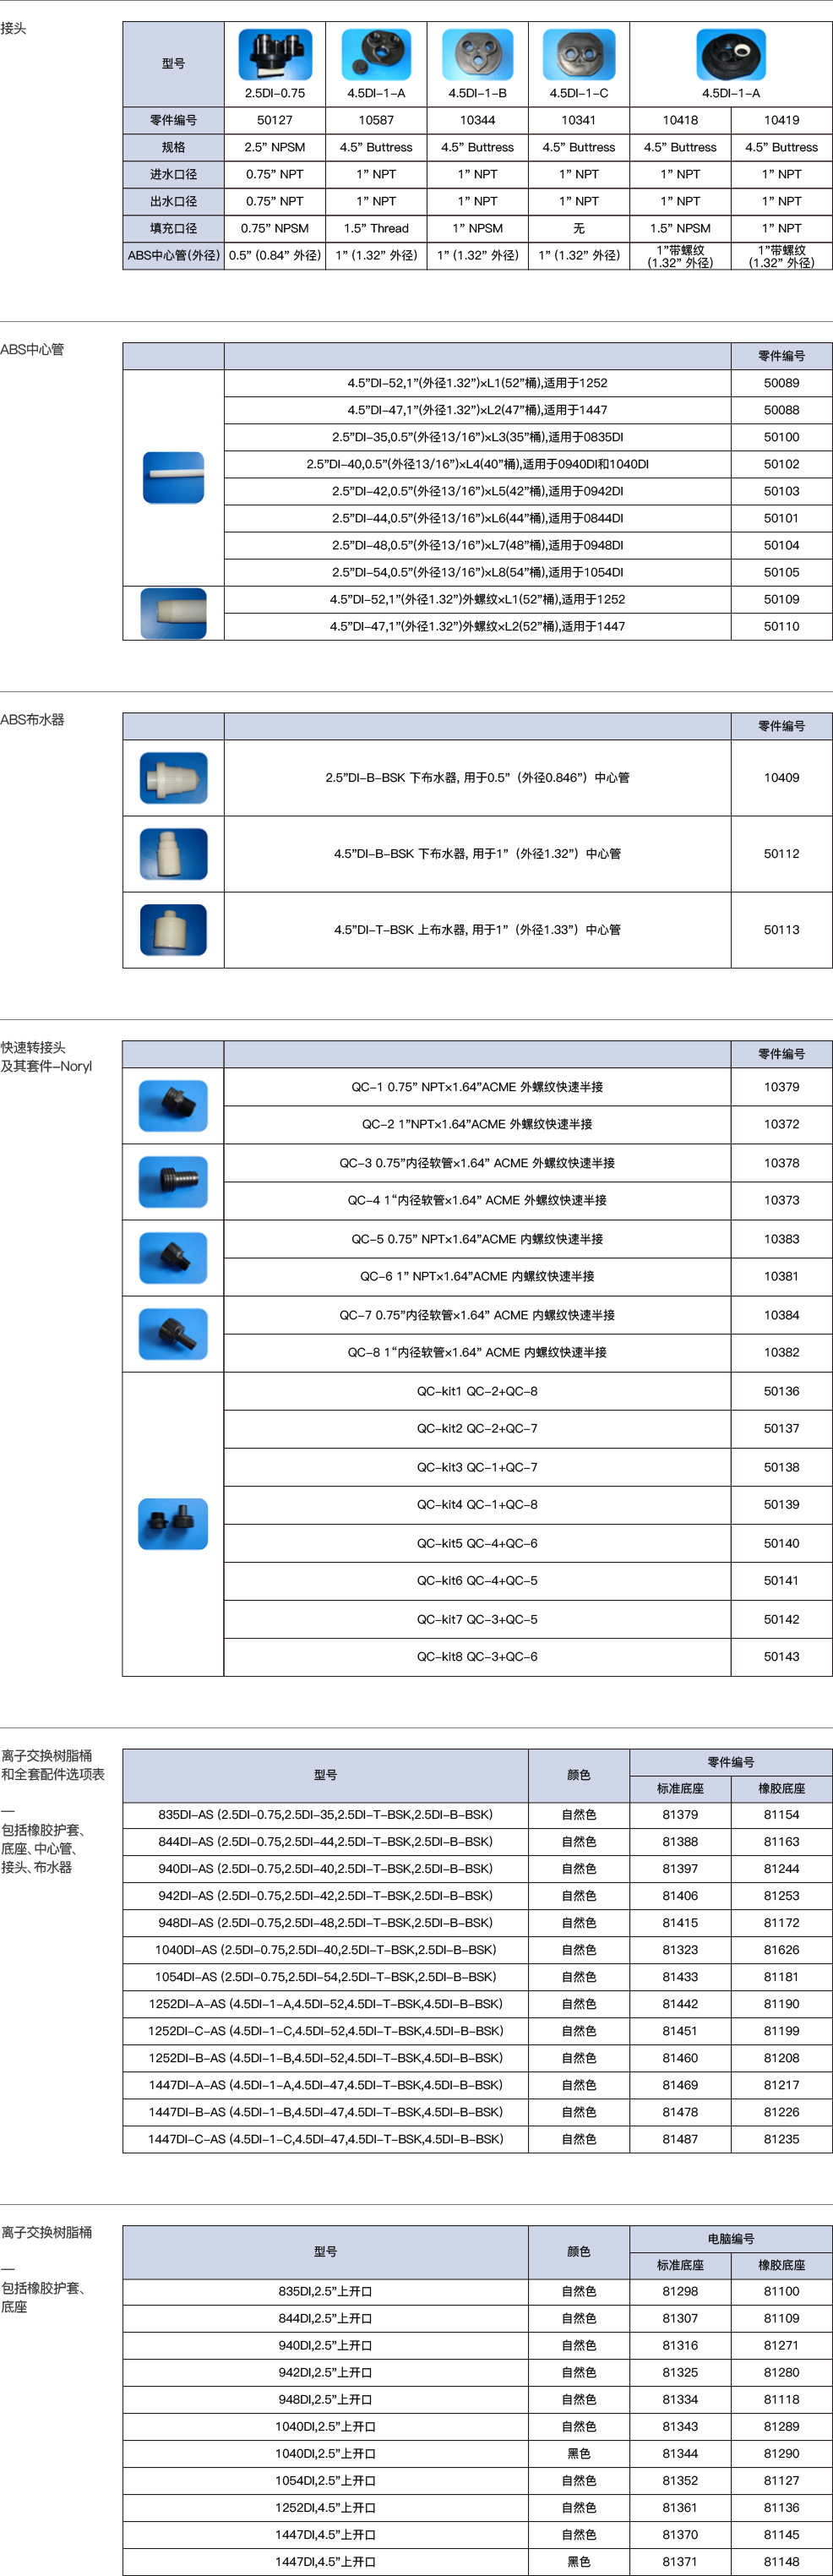Select the QC-1 and QC-2 connector image
Screen dimensions: 833x2576
(173, 1105)
